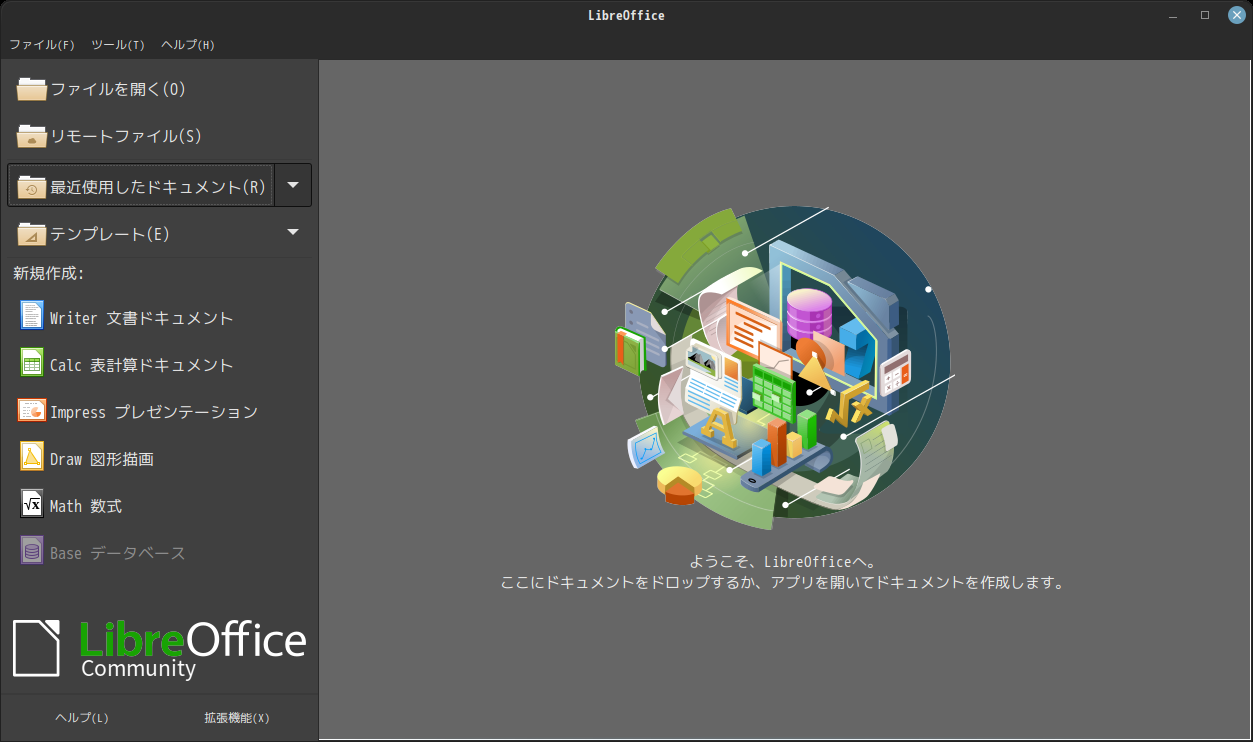Click the Templates folder icon
1253x742 pixels.
tap(32, 233)
